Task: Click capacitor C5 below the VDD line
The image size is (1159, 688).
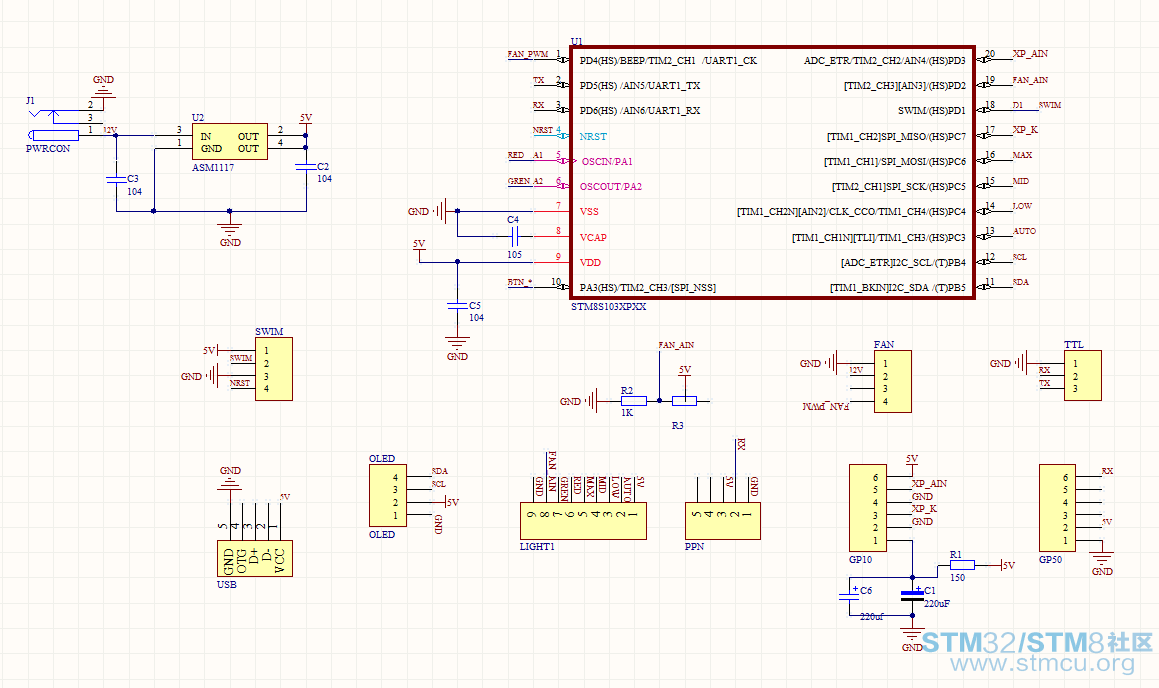Action: click(458, 304)
